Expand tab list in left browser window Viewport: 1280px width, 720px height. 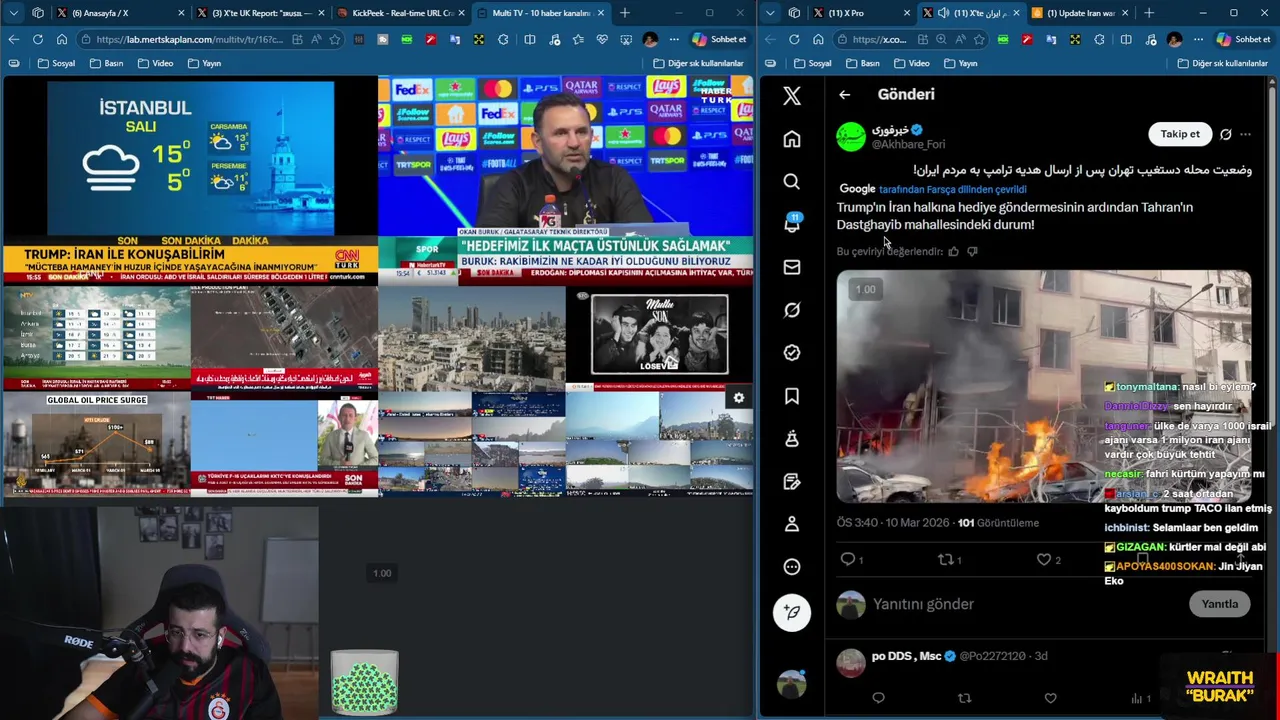14,13
